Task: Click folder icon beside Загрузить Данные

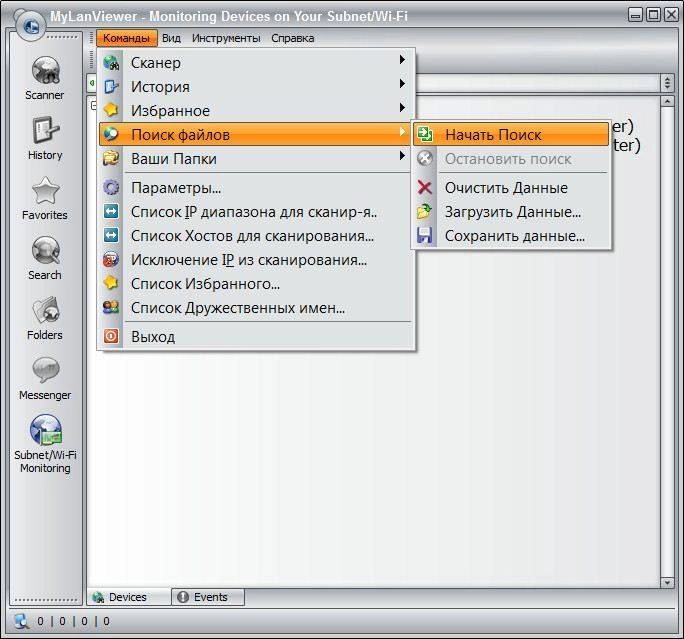Action: click(424, 212)
